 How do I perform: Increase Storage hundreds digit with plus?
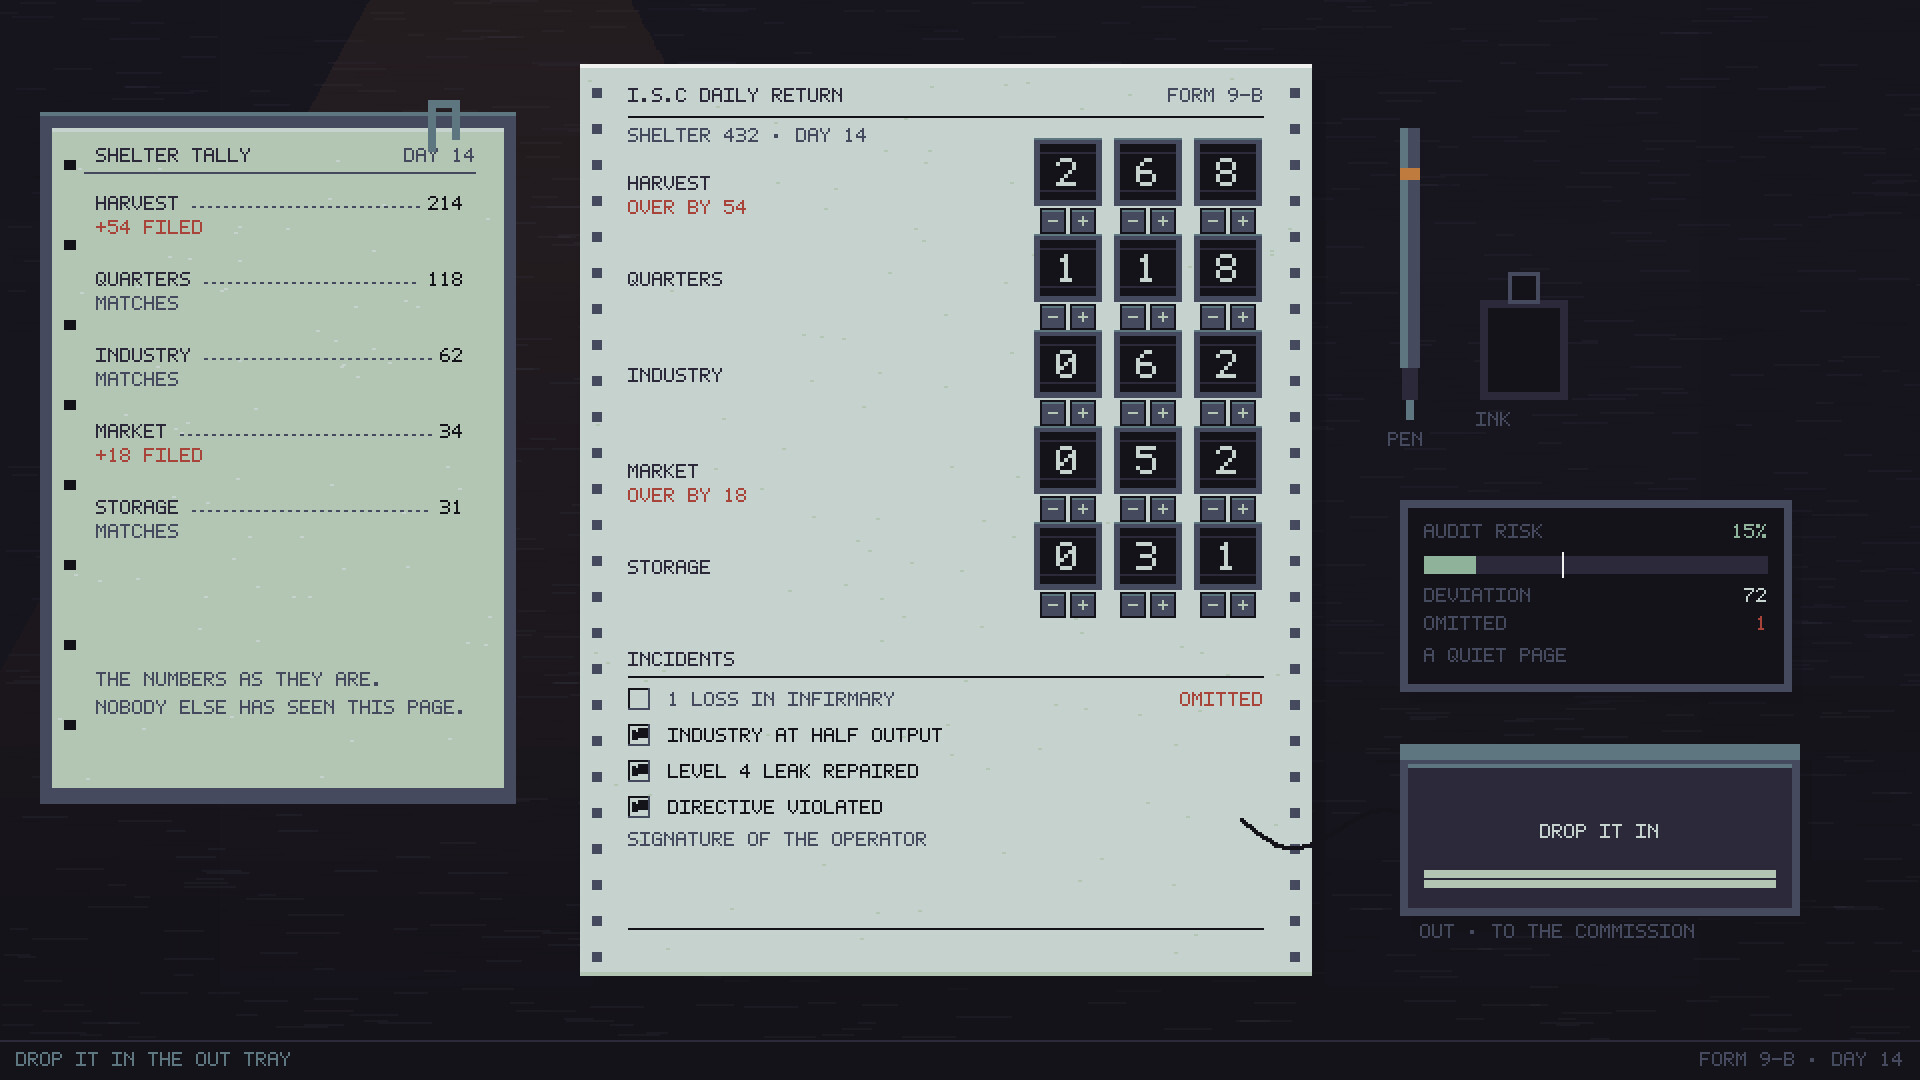(1082, 605)
